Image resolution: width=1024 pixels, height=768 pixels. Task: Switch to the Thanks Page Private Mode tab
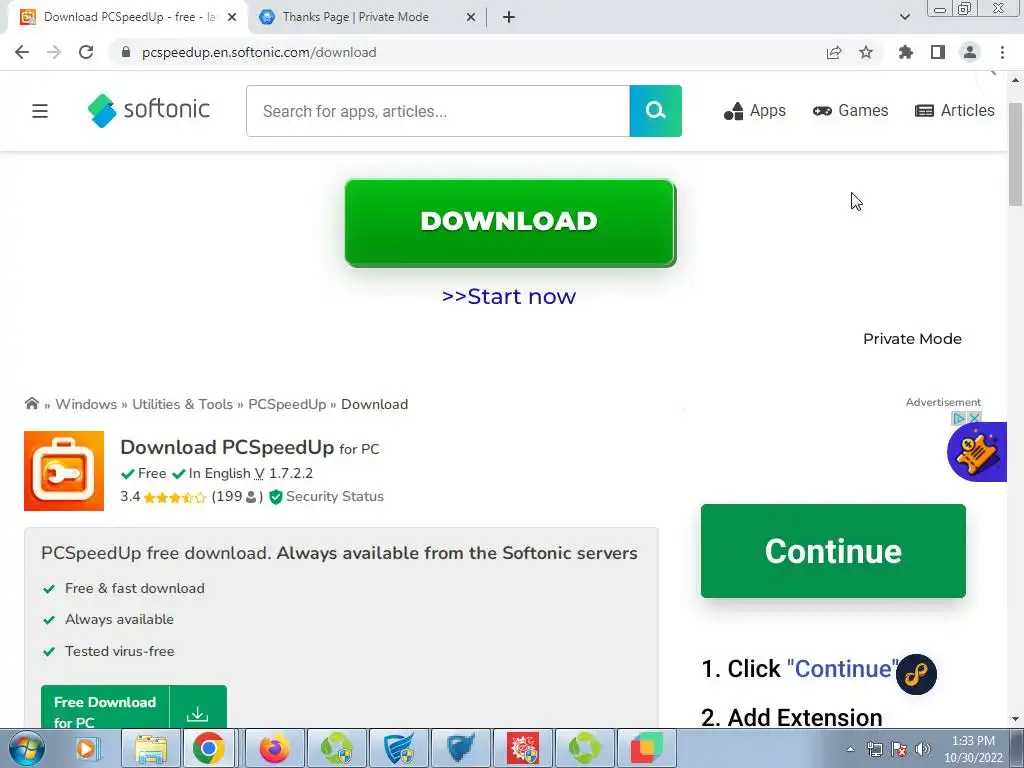[356, 17]
